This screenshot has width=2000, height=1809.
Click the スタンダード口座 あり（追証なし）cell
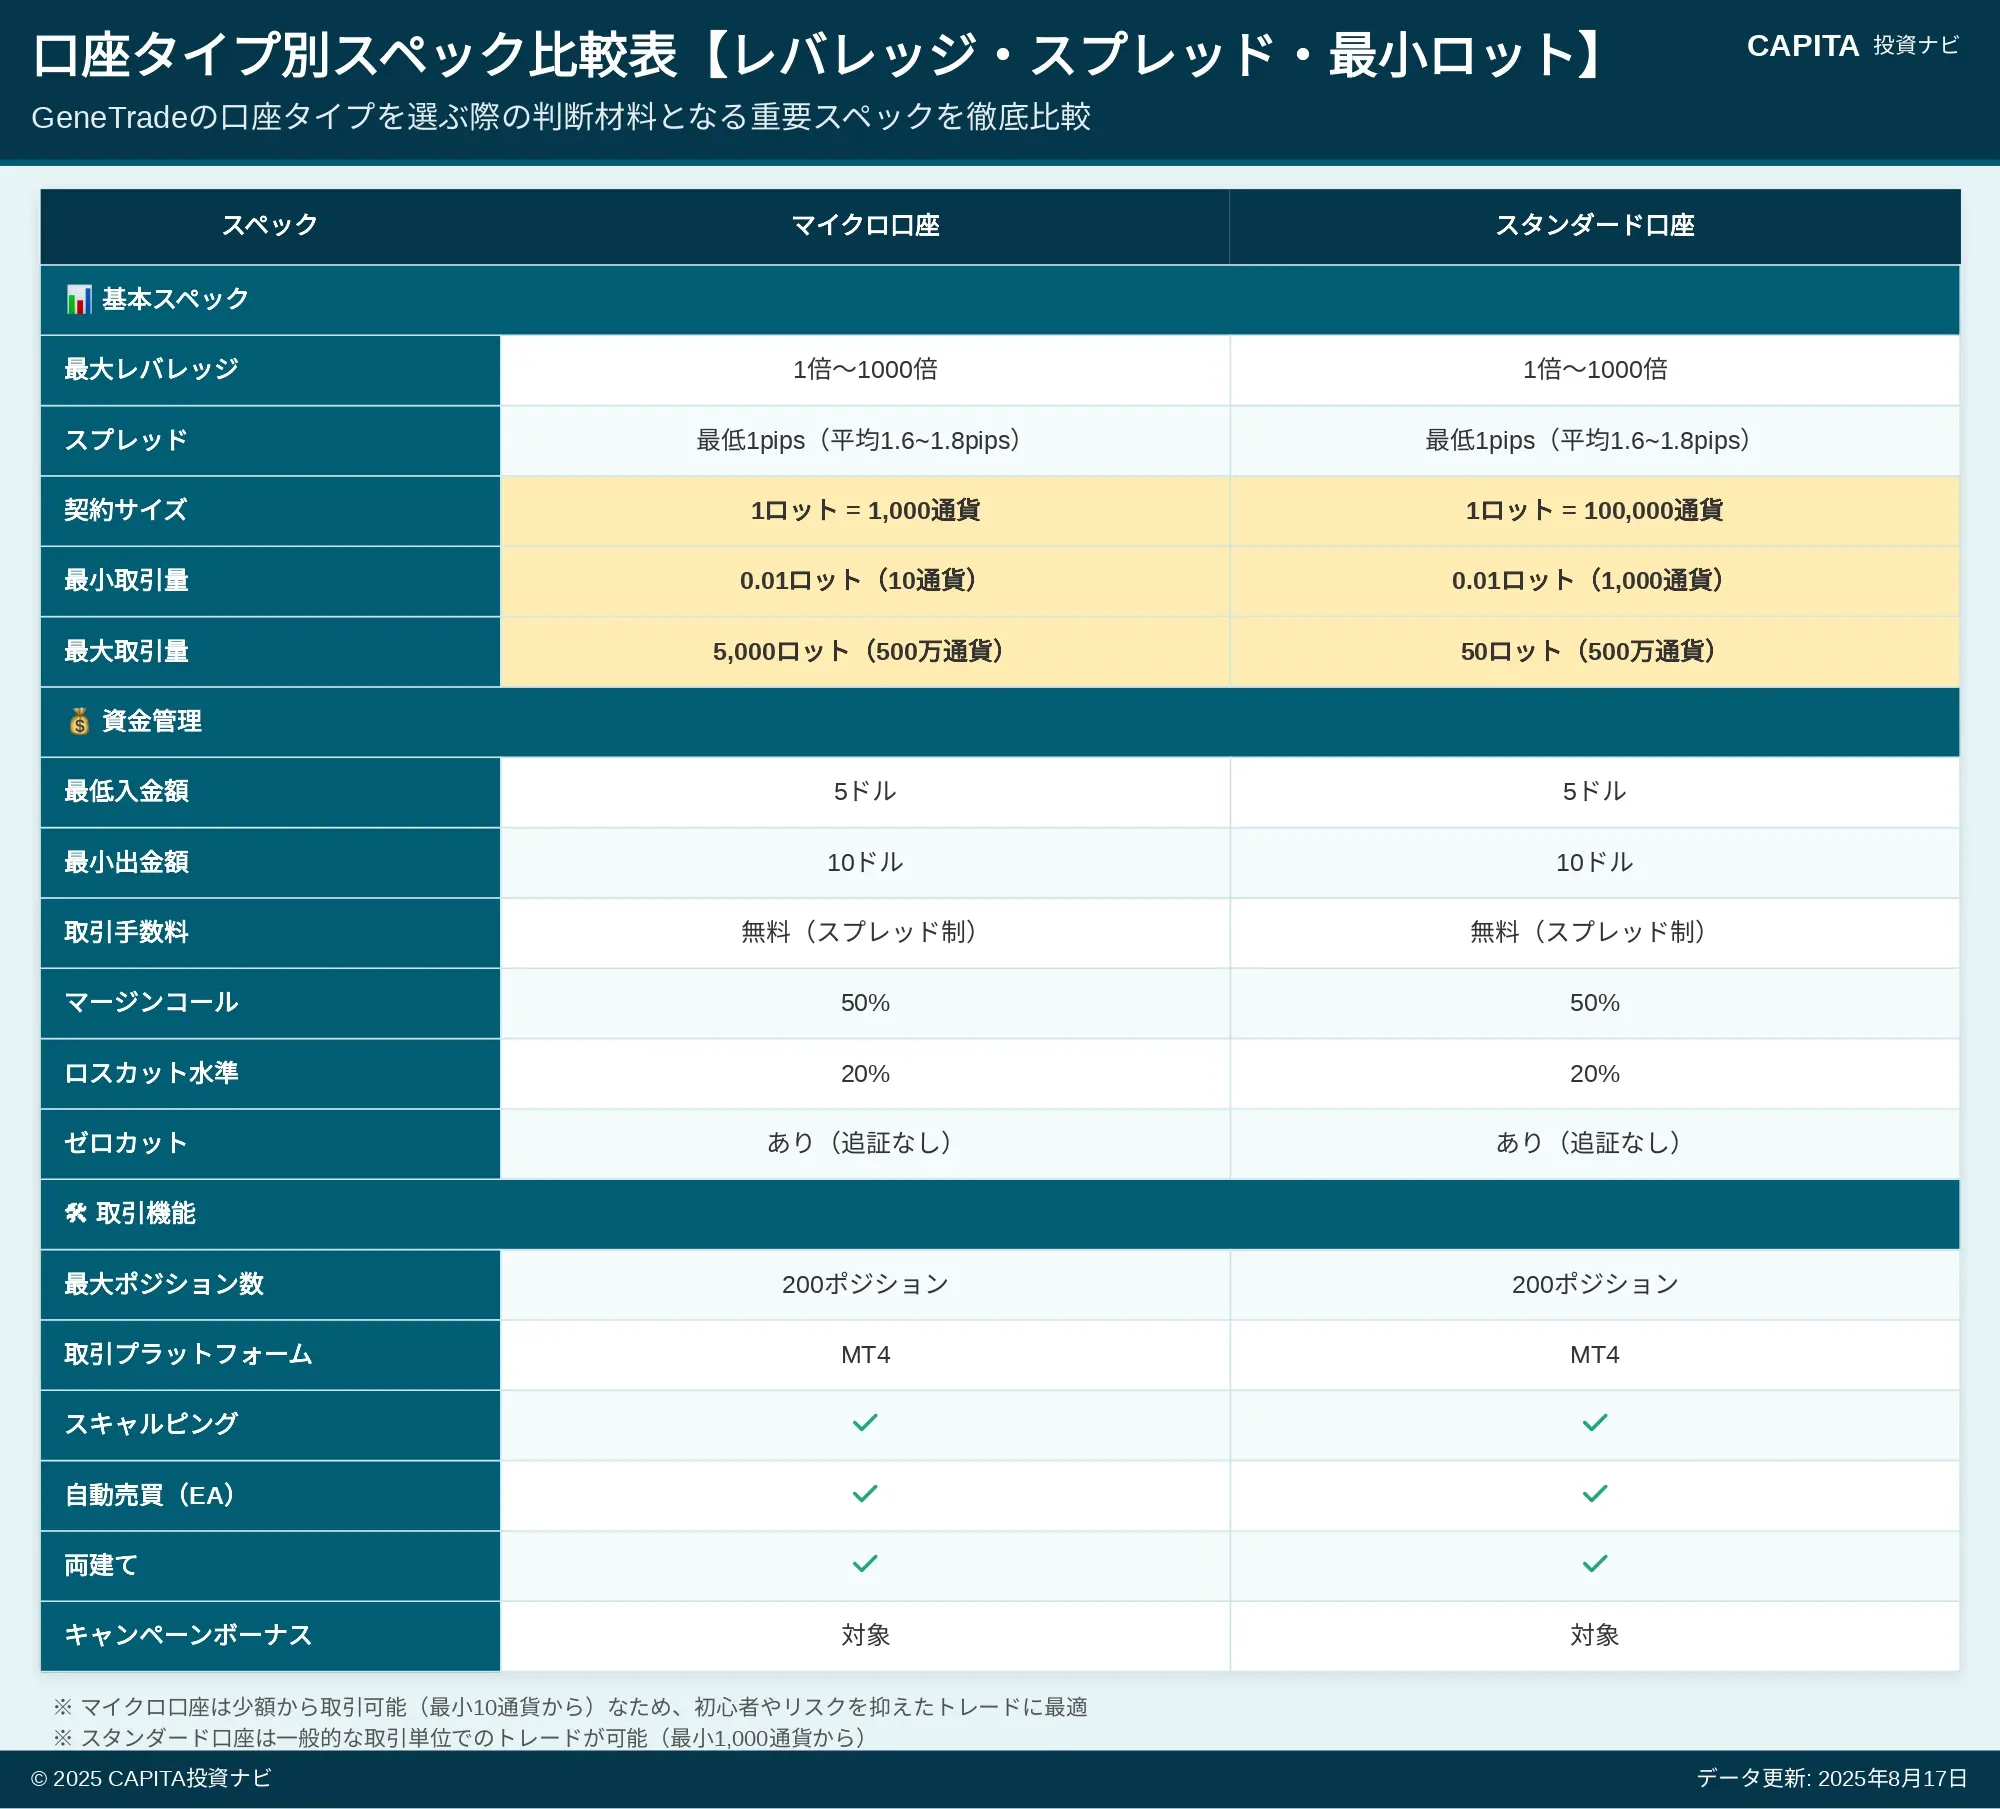click(1595, 1144)
